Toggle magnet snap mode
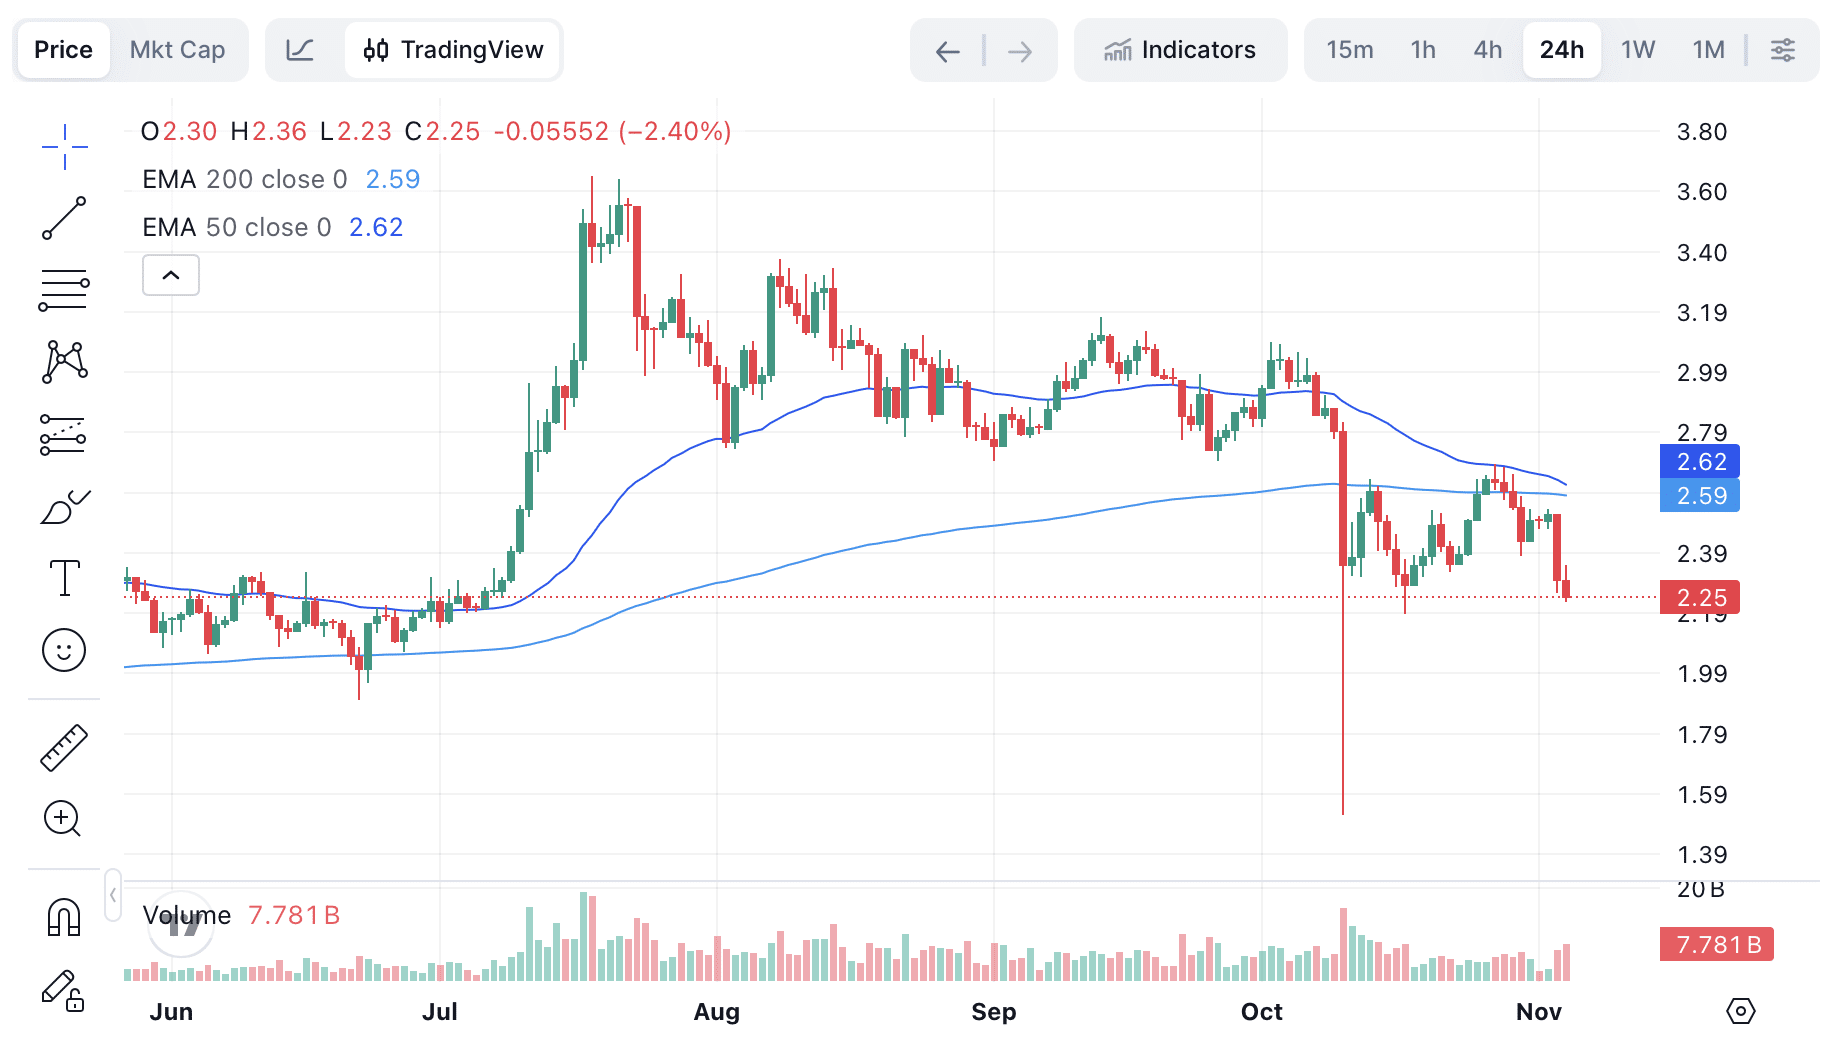Viewport: 1830px width, 1044px height. pos(63,915)
